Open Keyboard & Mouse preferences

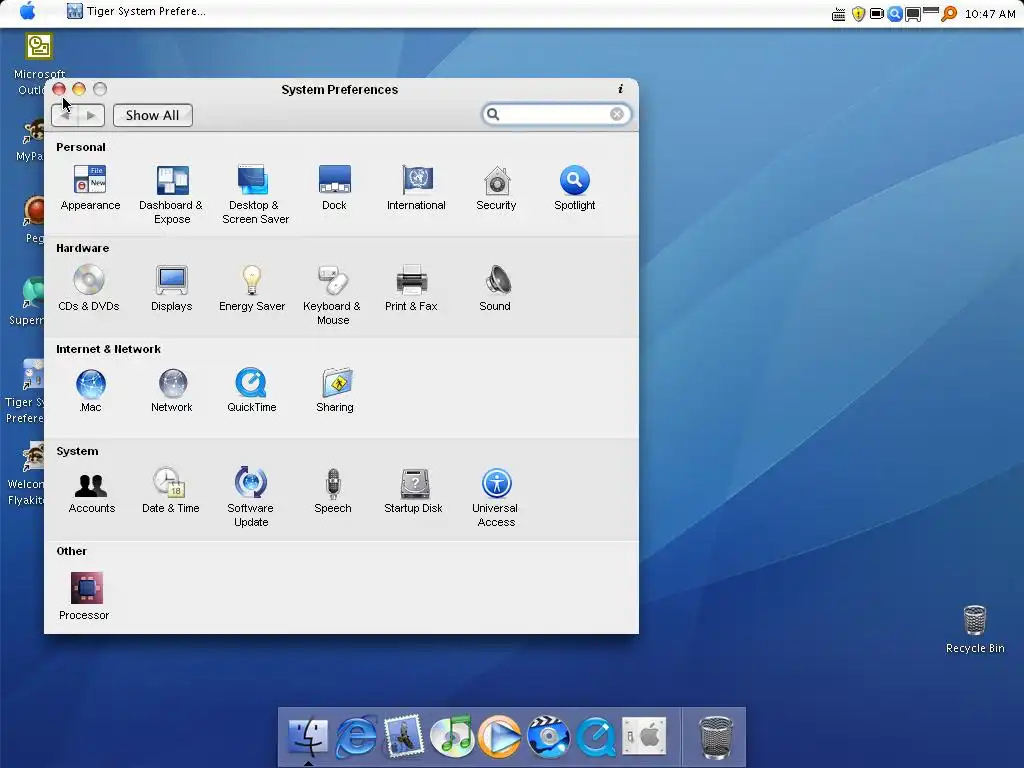pyautogui.click(x=332, y=295)
